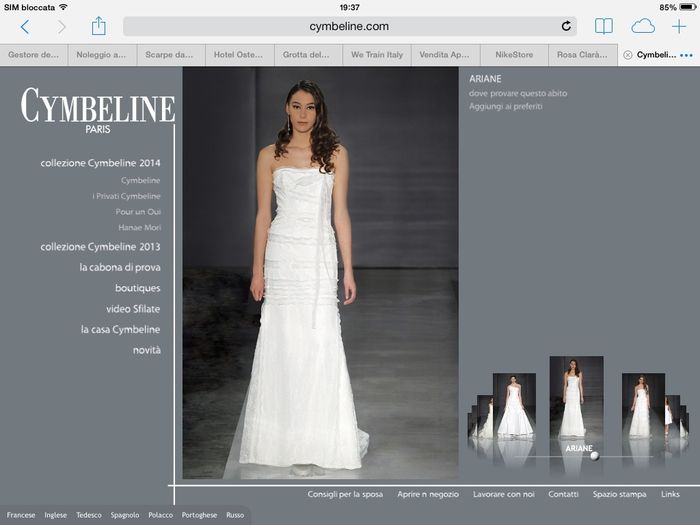Viewport: 700px width, 525px height.
Task: Open iCloud Tabs cloud icon
Action: (x=642, y=27)
